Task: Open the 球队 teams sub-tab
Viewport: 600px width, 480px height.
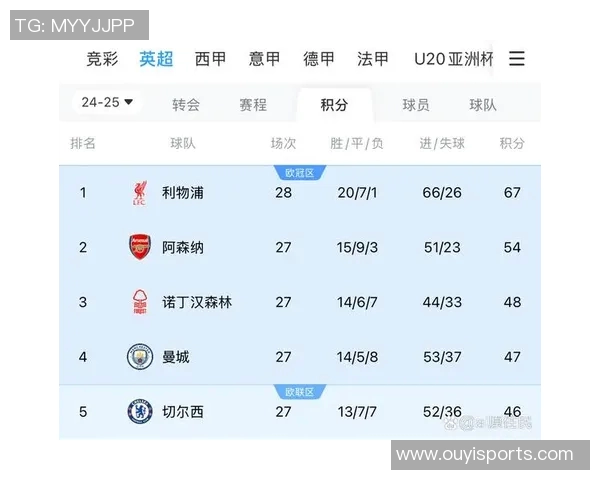Action: (483, 105)
